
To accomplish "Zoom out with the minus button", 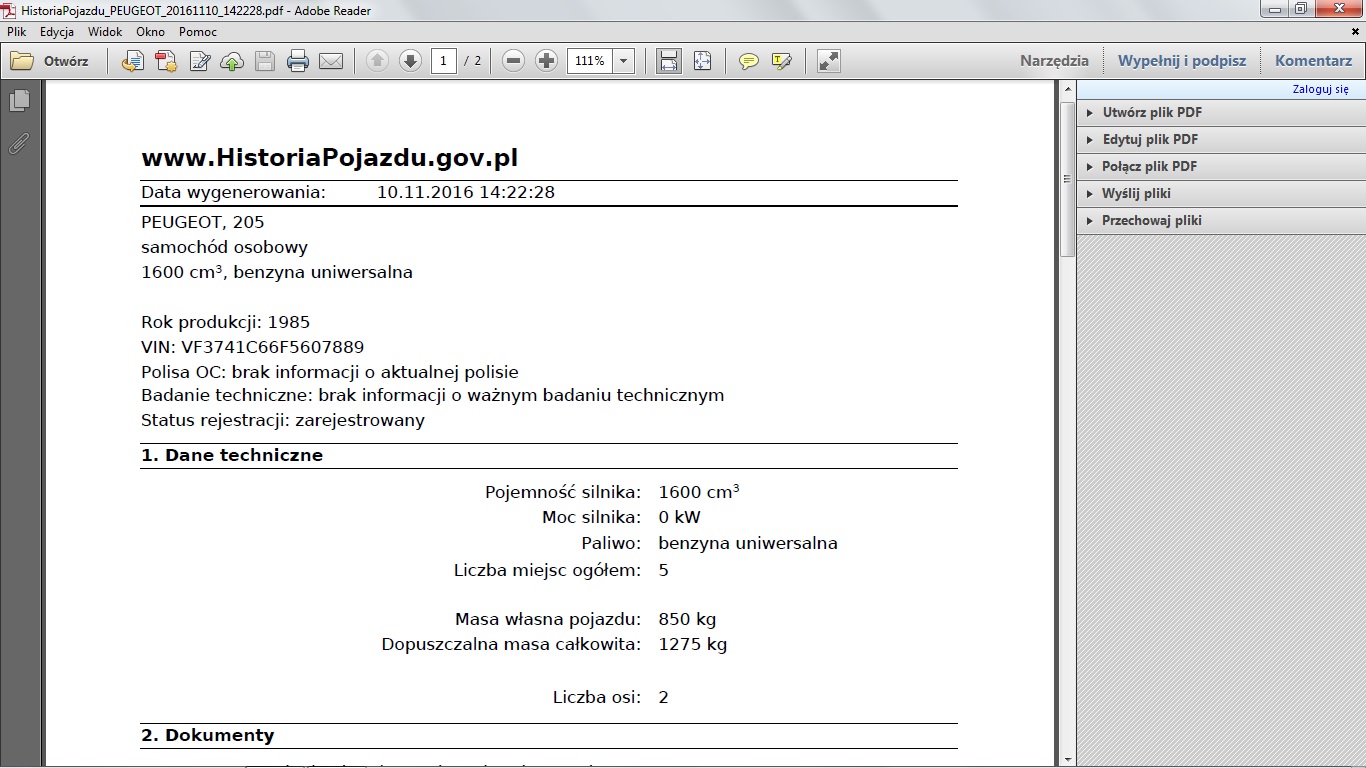I will click(x=513, y=61).
